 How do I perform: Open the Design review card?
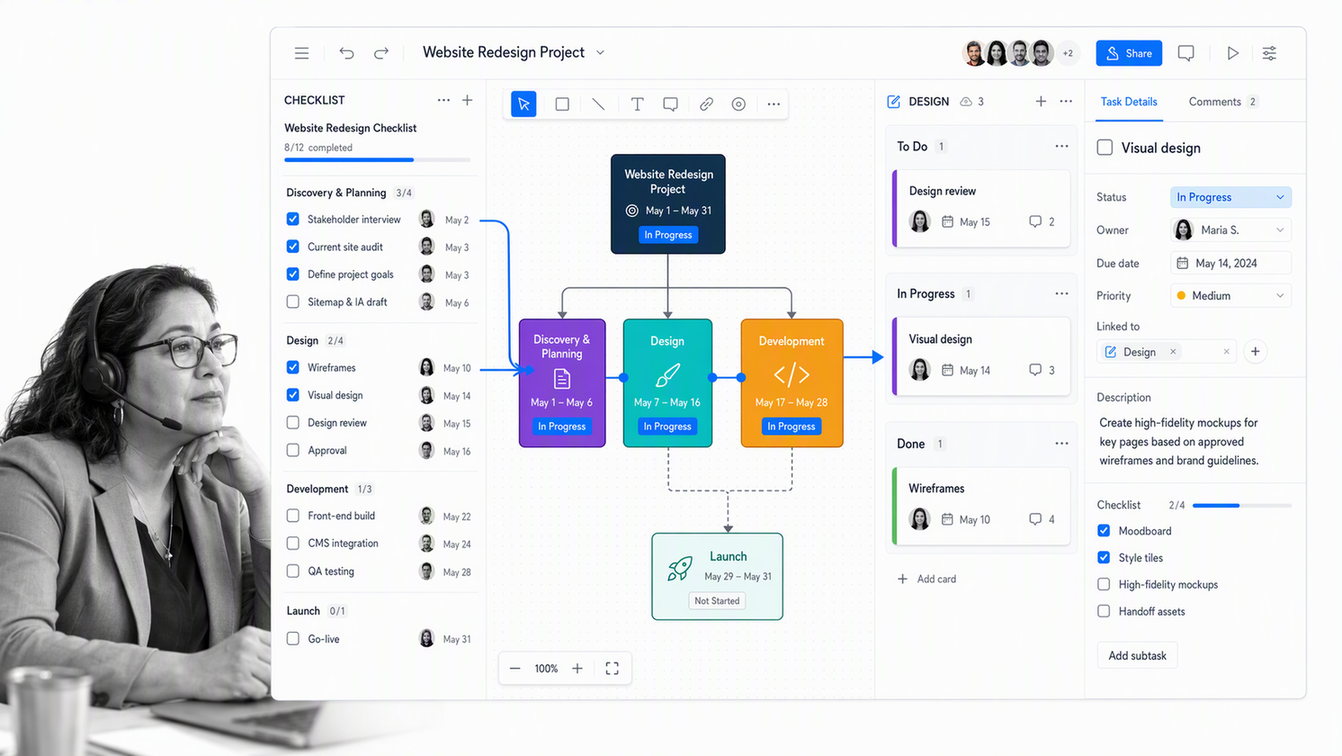981,207
